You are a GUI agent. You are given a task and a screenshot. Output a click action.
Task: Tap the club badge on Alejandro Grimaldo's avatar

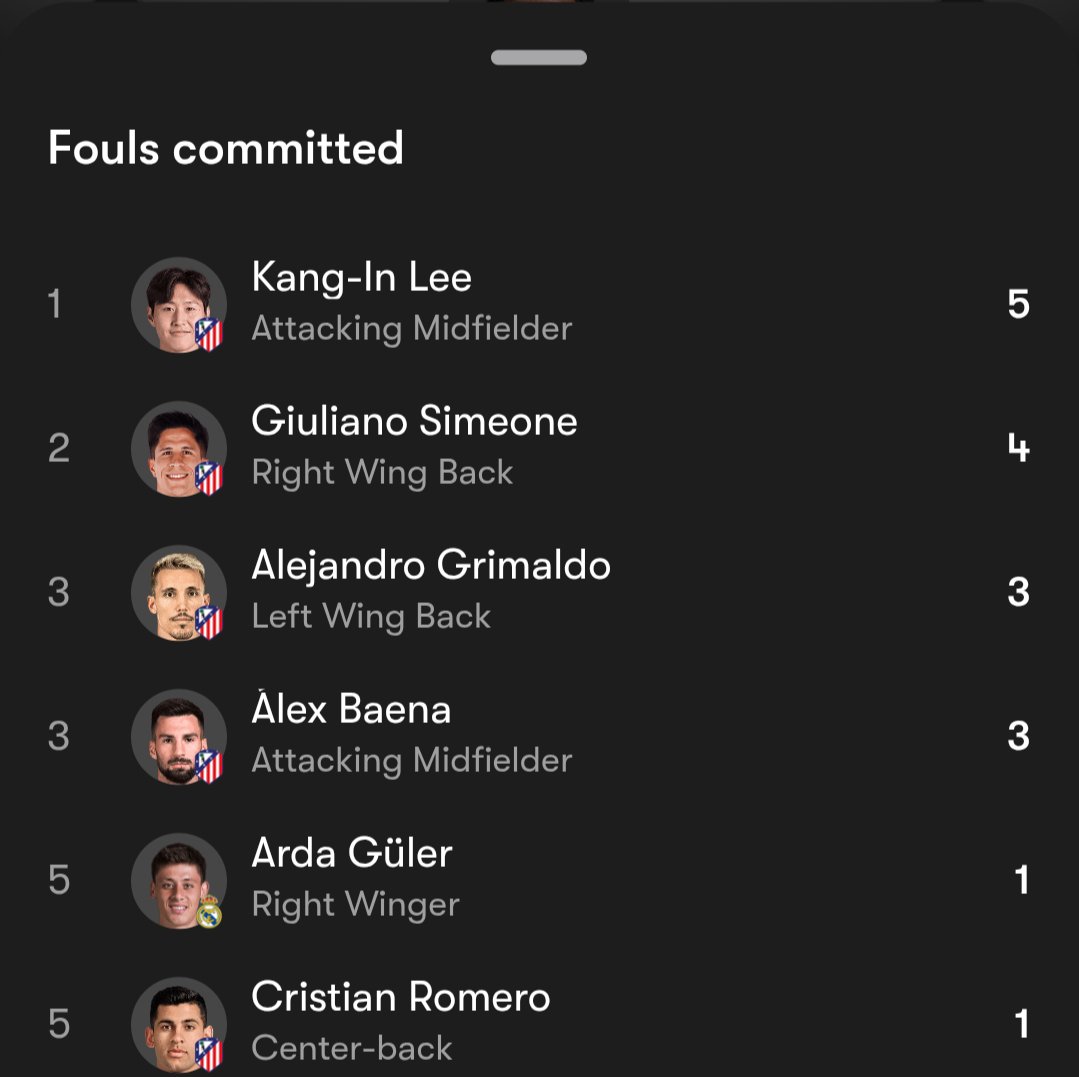[x=209, y=622]
